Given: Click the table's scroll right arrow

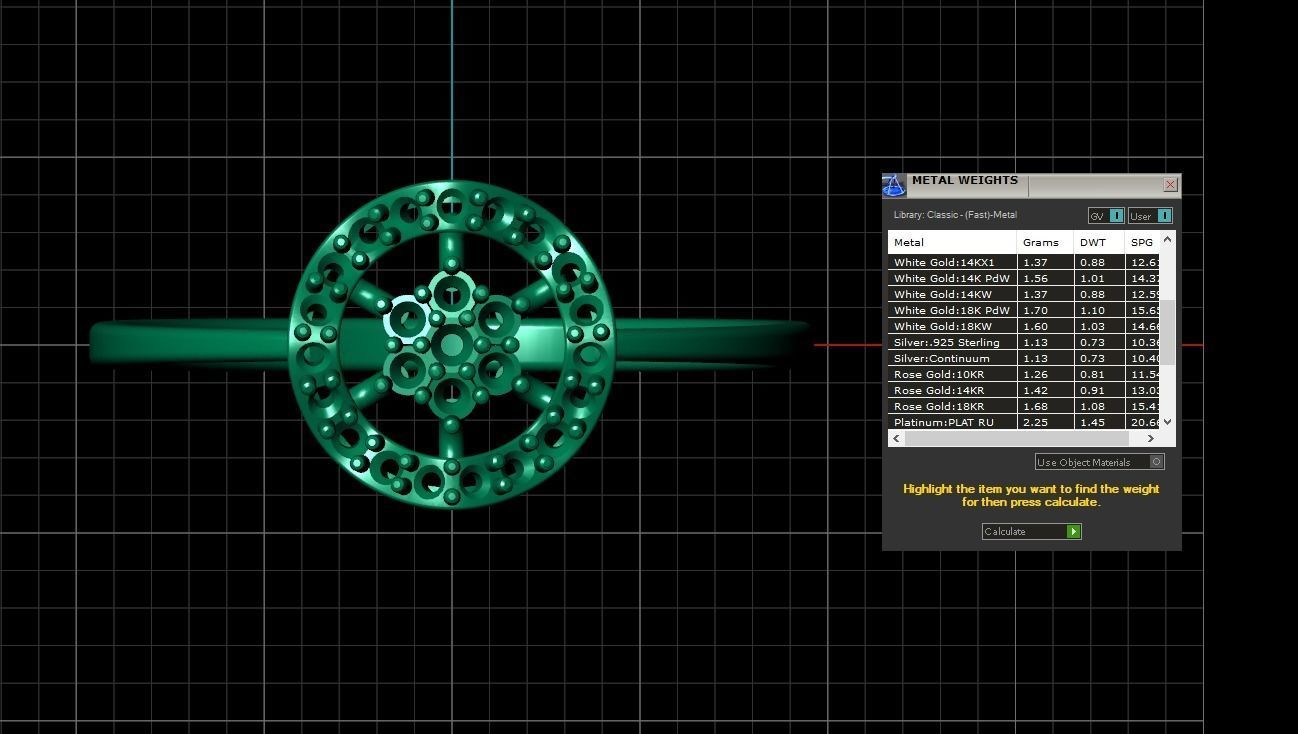Looking at the screenshot, I should (1151, 438).
